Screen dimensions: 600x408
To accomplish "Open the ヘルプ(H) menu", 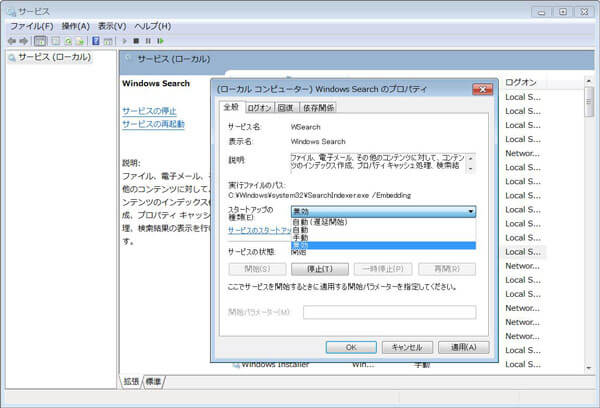I will [x=152, y=26].
